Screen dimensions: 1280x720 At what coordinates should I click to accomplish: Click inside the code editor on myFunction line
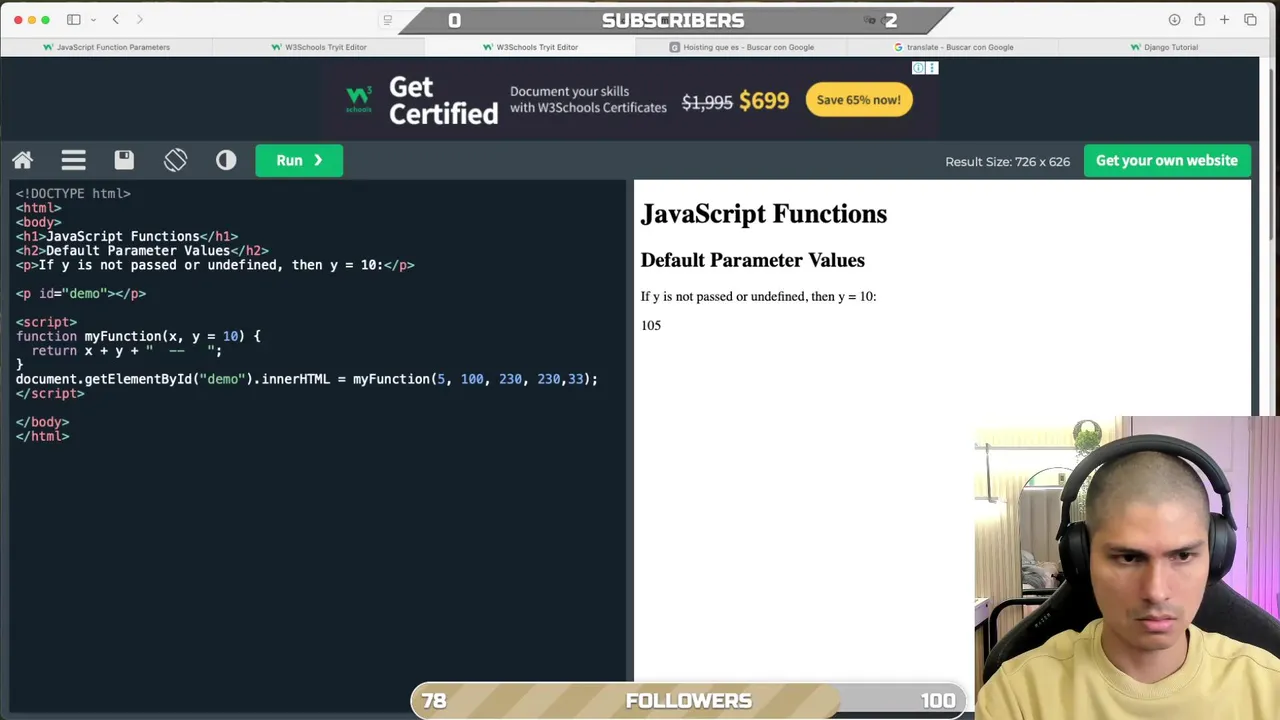point(138,337)
